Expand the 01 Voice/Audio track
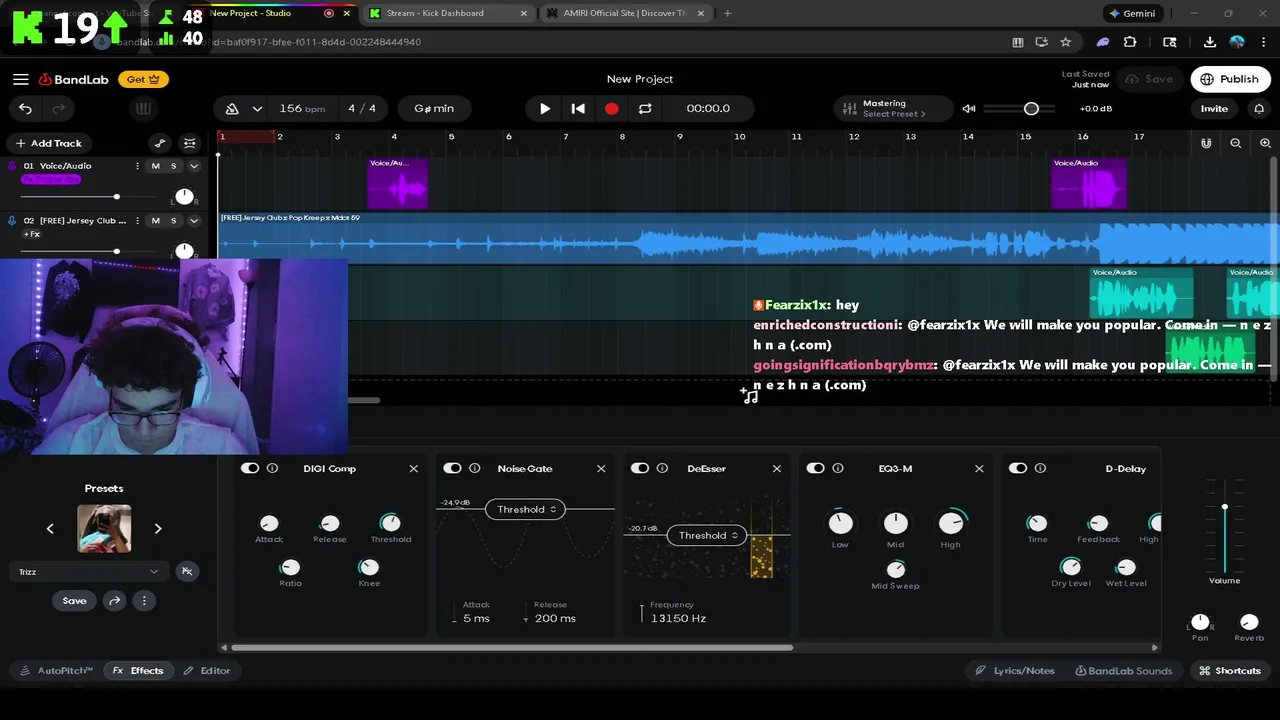The width and height of the screenshot is (1280, 720). (x=194, y=166)
